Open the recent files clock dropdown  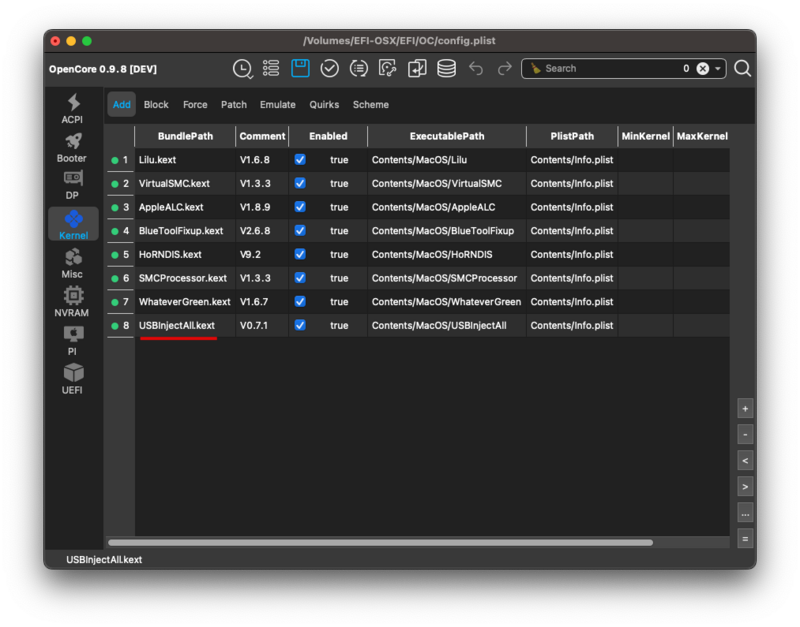[x=243, y=68]
